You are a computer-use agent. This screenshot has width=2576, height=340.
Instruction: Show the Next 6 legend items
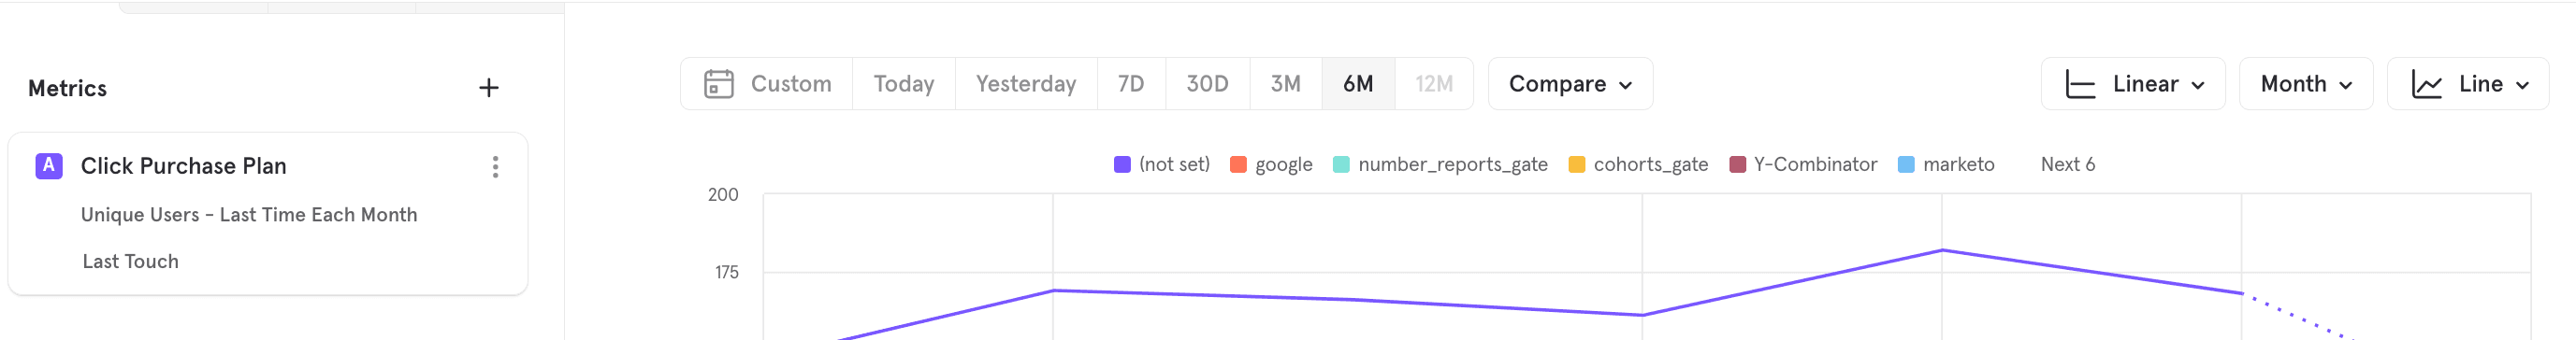point(2067,165)
